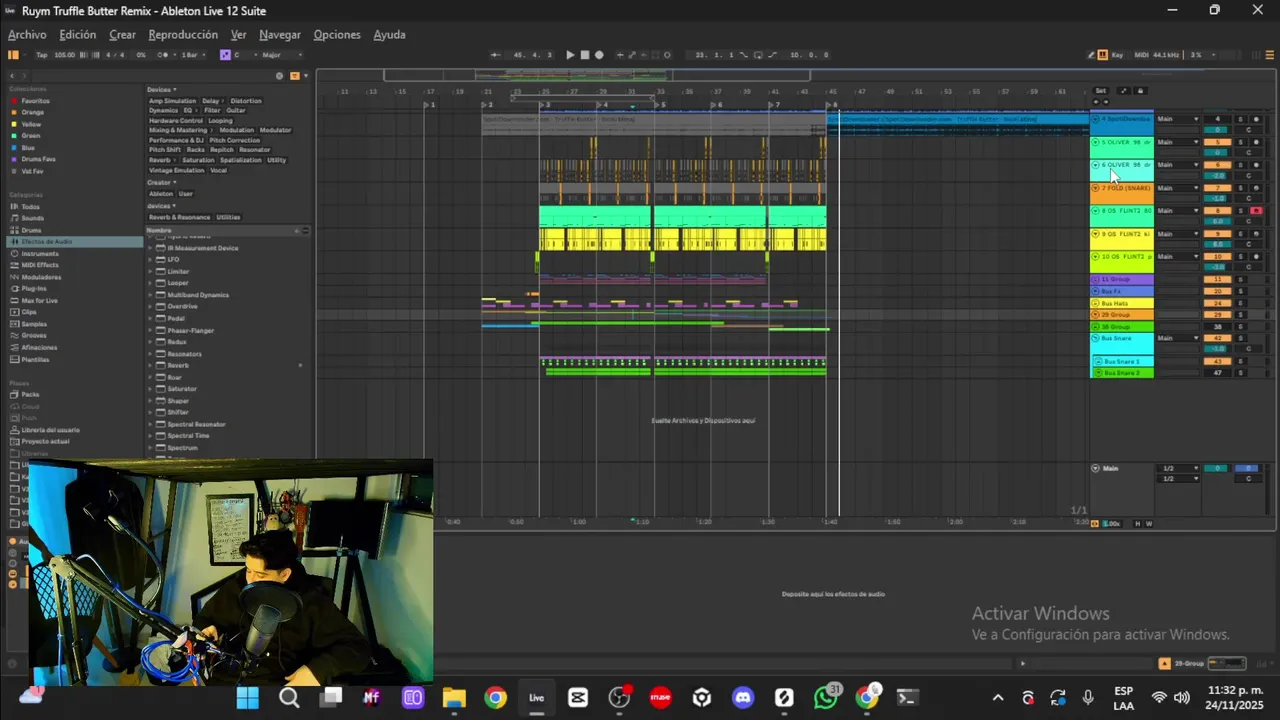Solo the Bus Hats track
Viewport: 1280px width, 720px height.
(1240, 303)
